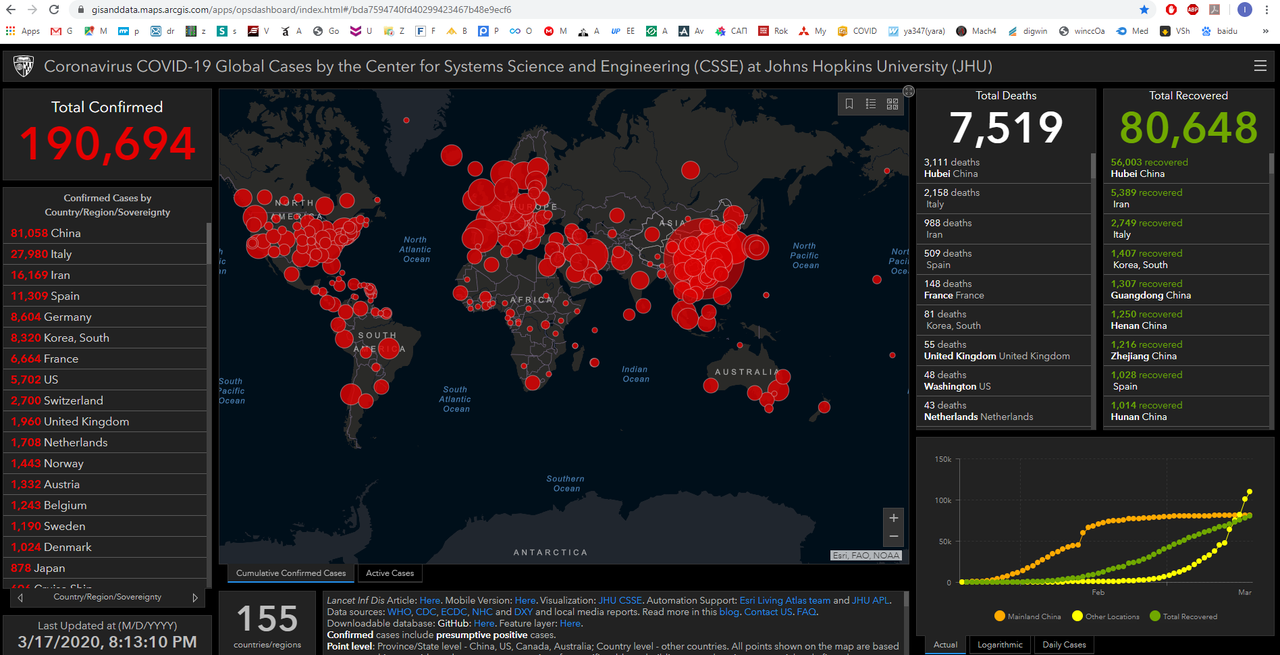This screenshot has height=655, width=1280.
Task: Select the Daily Cases chart tab
Action: pos(1064,645)
